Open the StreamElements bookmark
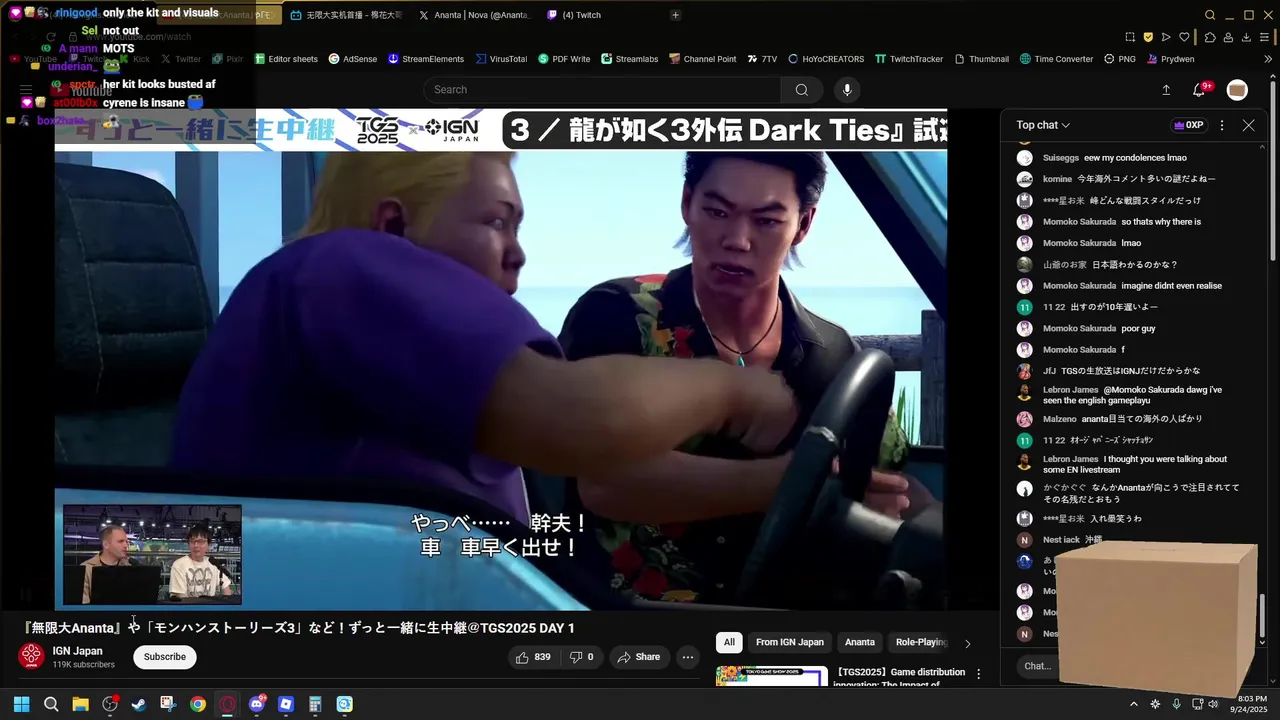1280x720 pixels. point(426,59)
